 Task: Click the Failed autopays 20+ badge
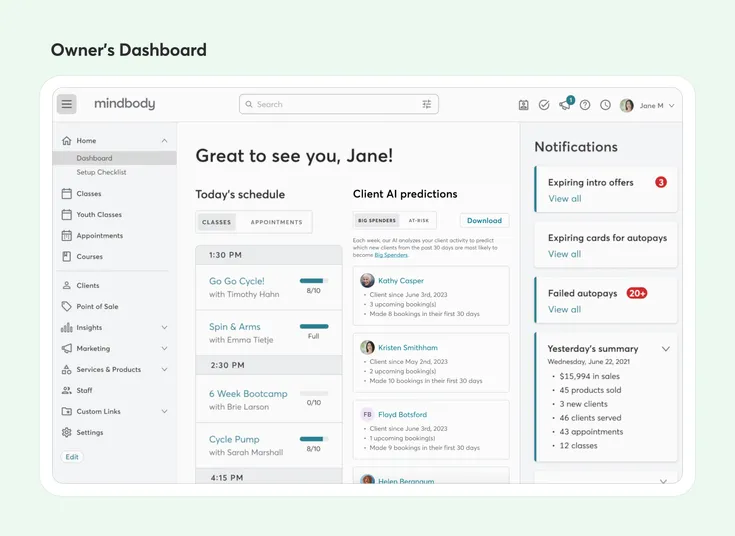(637, 293)
